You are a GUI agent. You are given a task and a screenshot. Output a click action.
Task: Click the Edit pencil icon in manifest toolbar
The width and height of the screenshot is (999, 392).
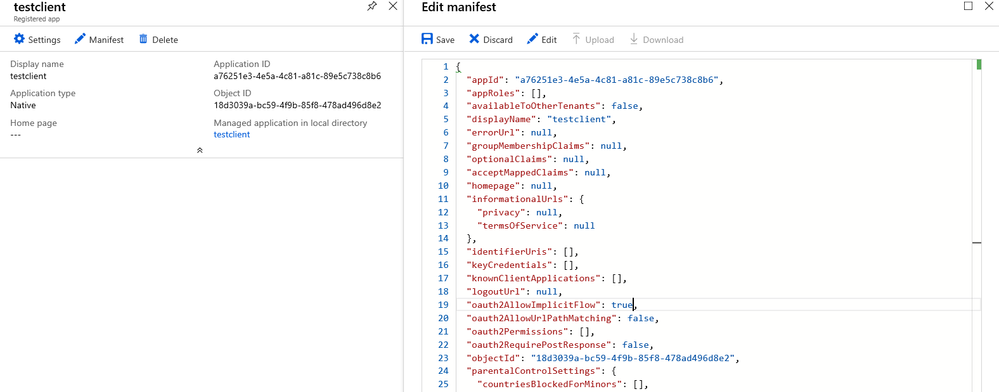click(x=532, y=39)
